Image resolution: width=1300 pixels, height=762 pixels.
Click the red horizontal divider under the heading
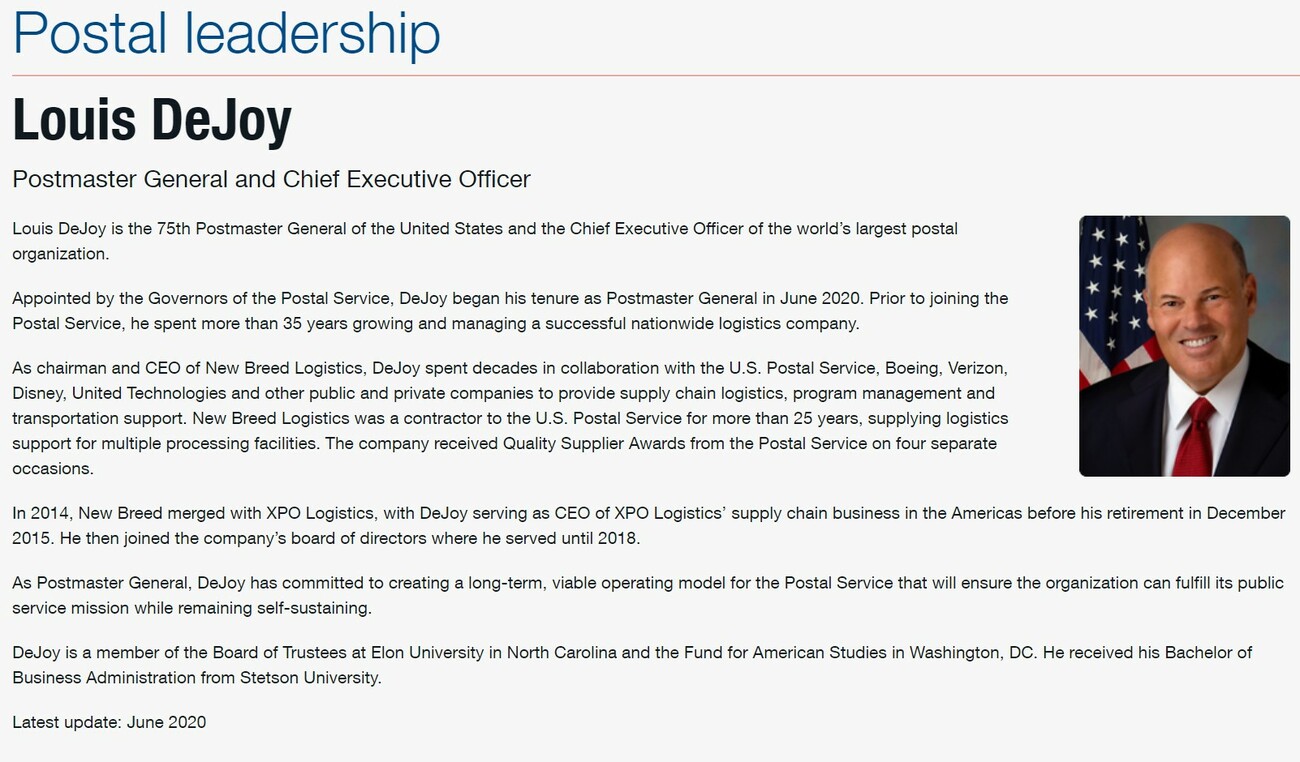coord(656,75)
